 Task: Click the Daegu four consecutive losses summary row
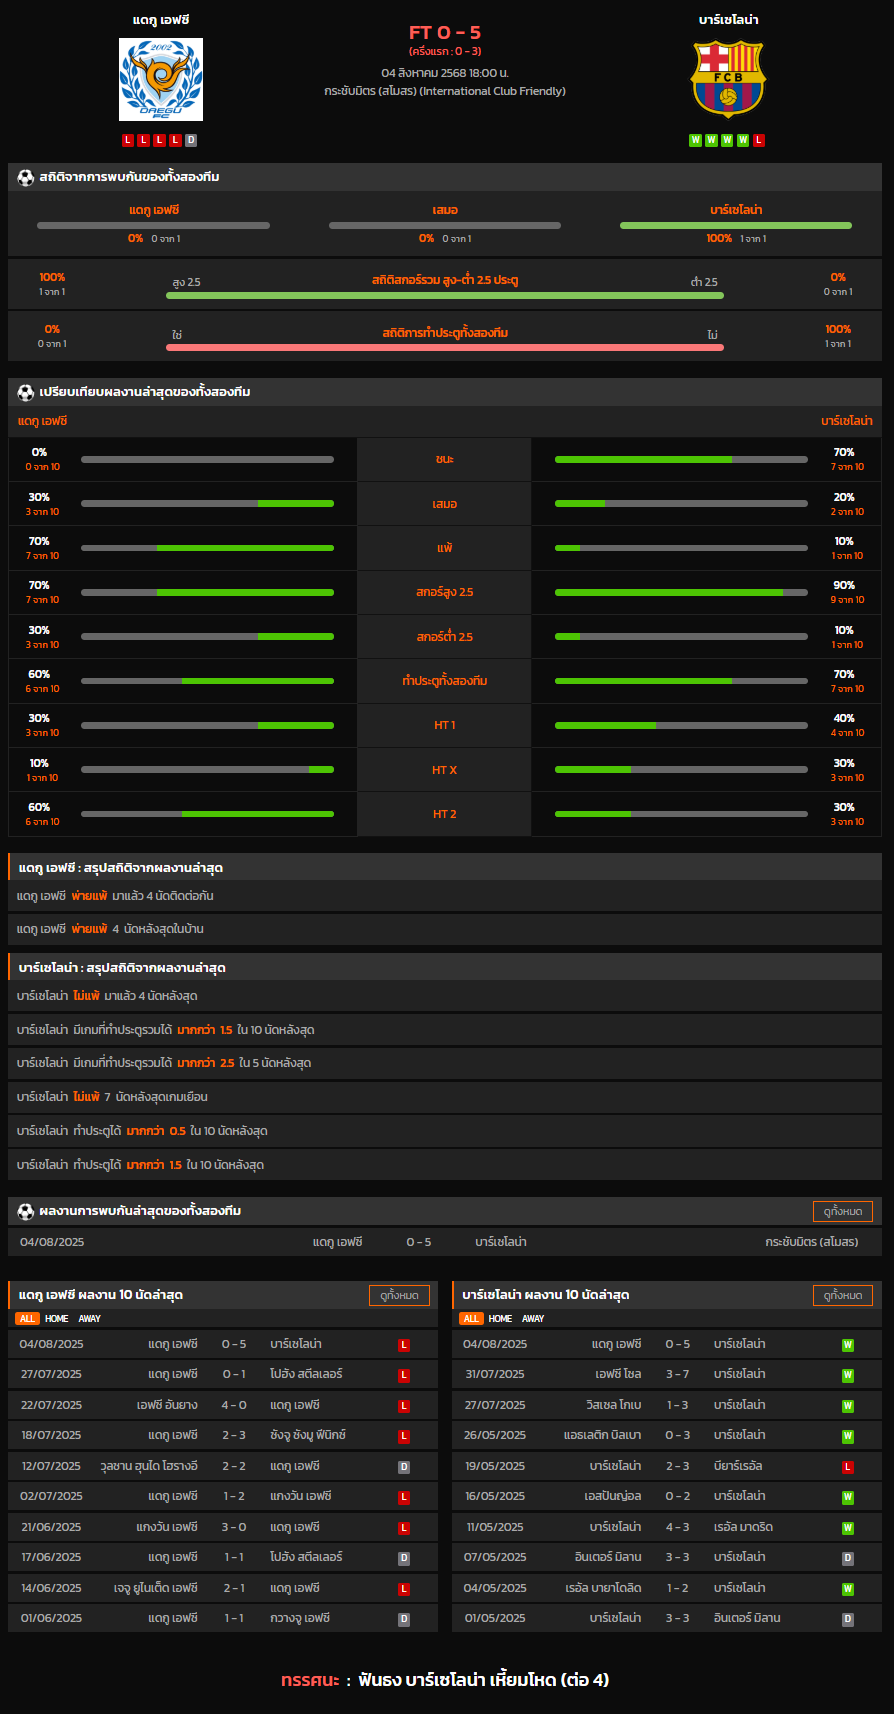click(x=445, y=896)
